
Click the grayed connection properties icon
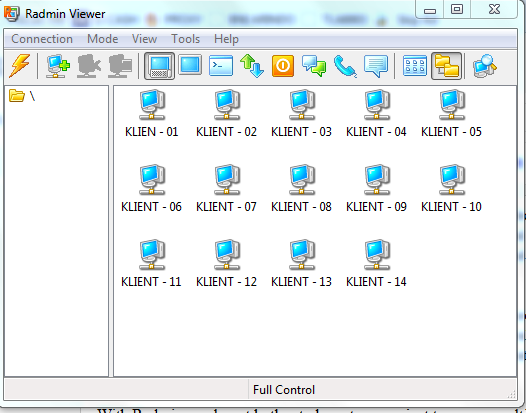click(120, 66)
